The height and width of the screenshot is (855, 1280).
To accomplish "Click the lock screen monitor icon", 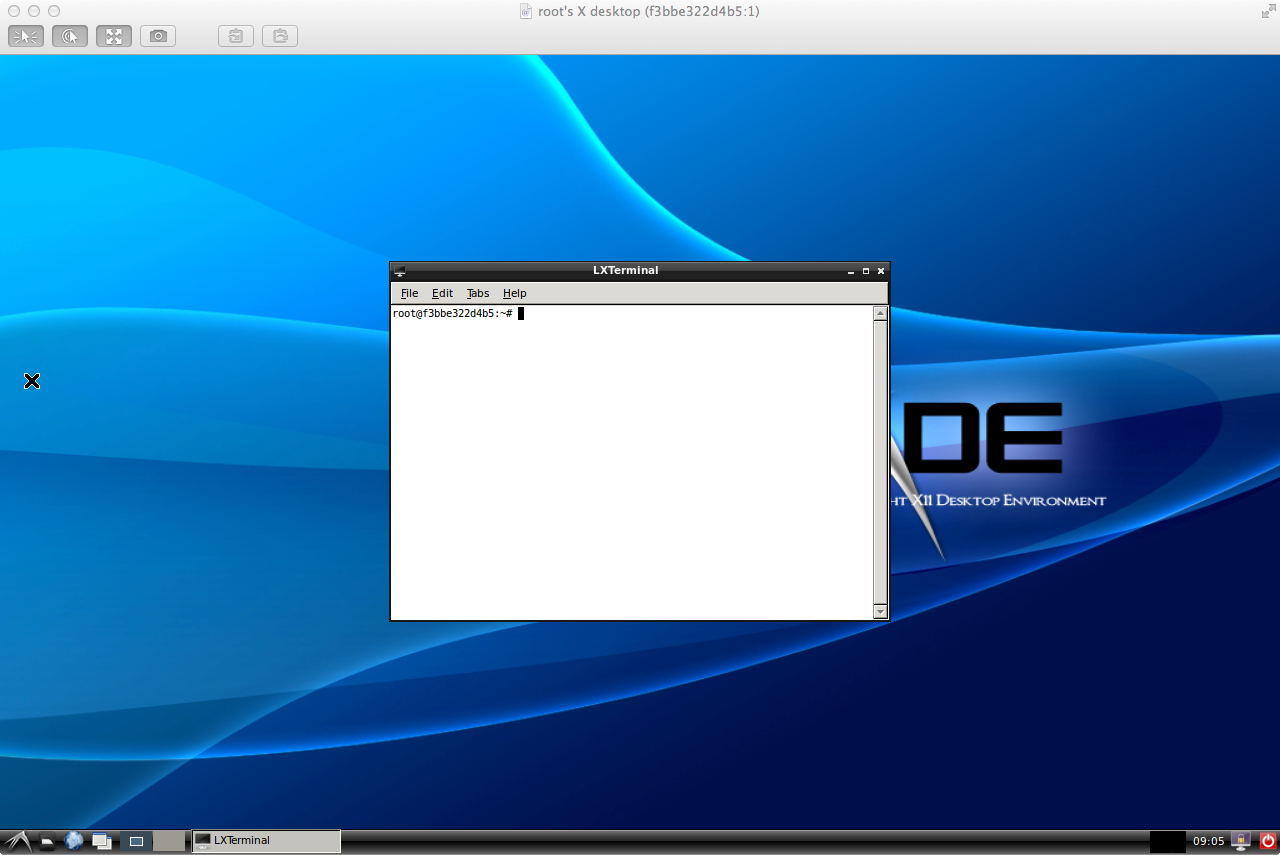I will [x=1241, y=841].
